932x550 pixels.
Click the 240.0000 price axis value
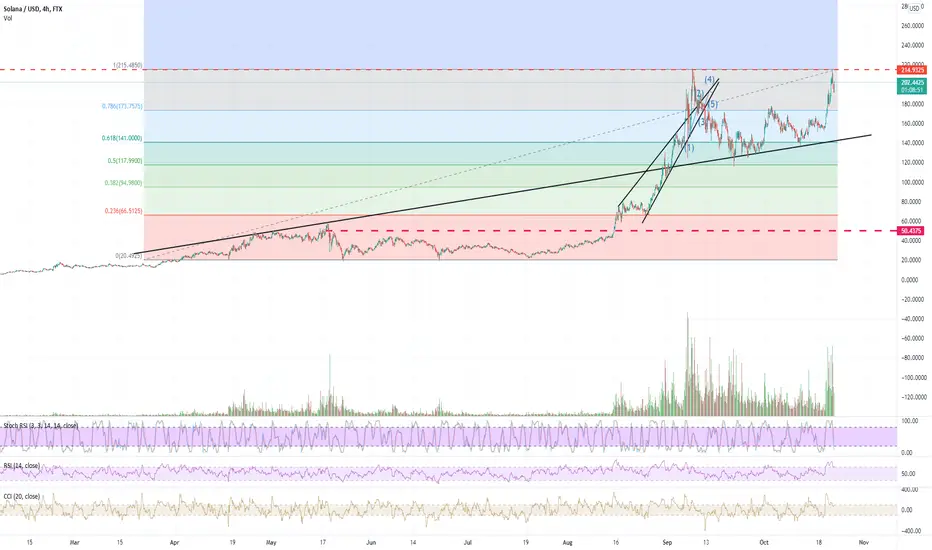tap(913, 46)
